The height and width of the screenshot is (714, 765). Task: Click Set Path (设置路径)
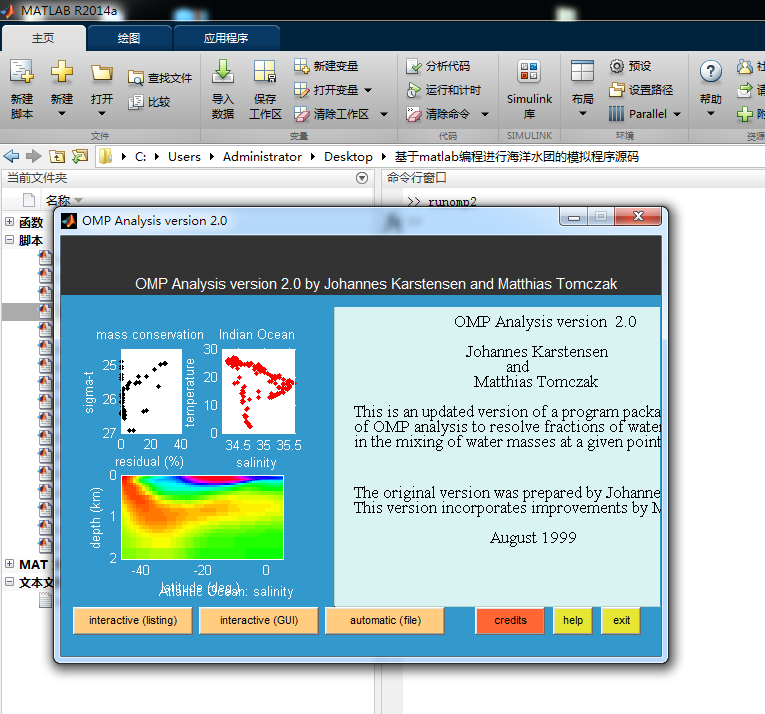(x=641, y=90)
